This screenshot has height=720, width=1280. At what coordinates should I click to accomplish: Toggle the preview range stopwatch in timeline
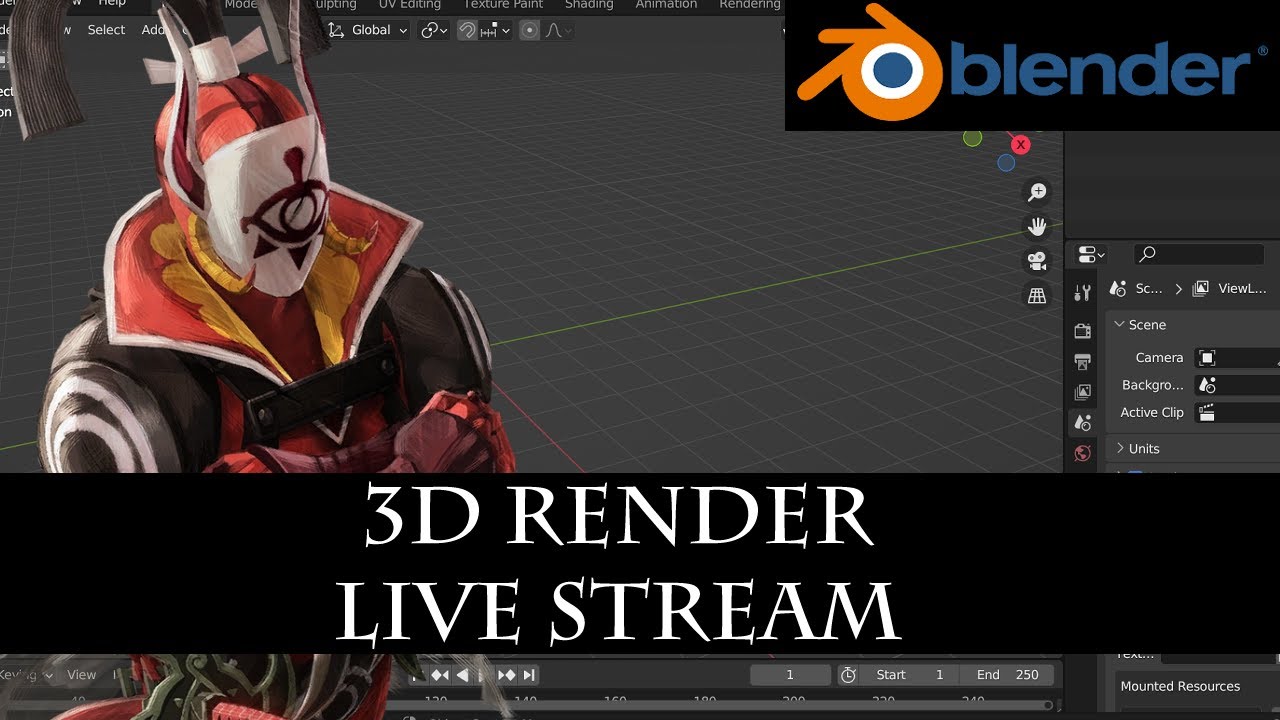(x=848, y=675)
